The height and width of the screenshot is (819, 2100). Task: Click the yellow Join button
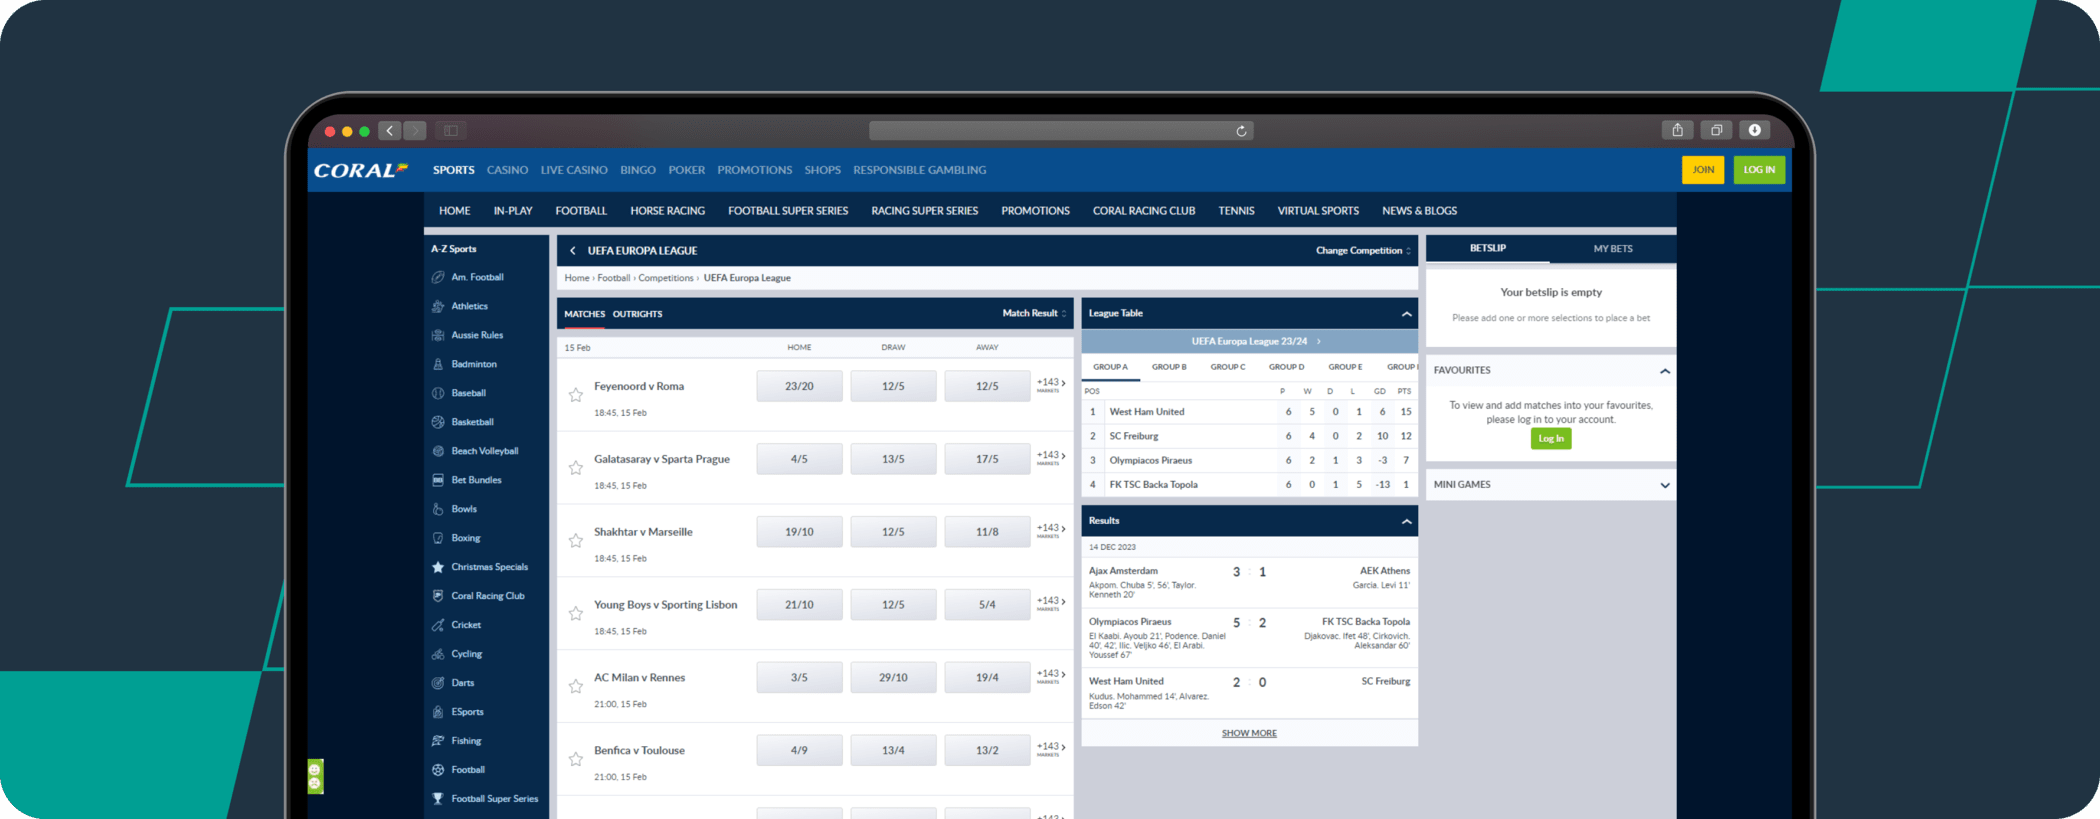click(1703, 170)
